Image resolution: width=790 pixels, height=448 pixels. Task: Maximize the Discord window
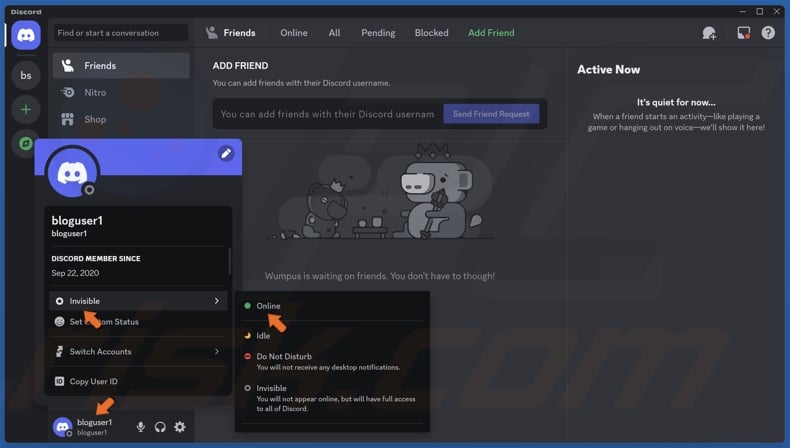(x=760, y=11)
